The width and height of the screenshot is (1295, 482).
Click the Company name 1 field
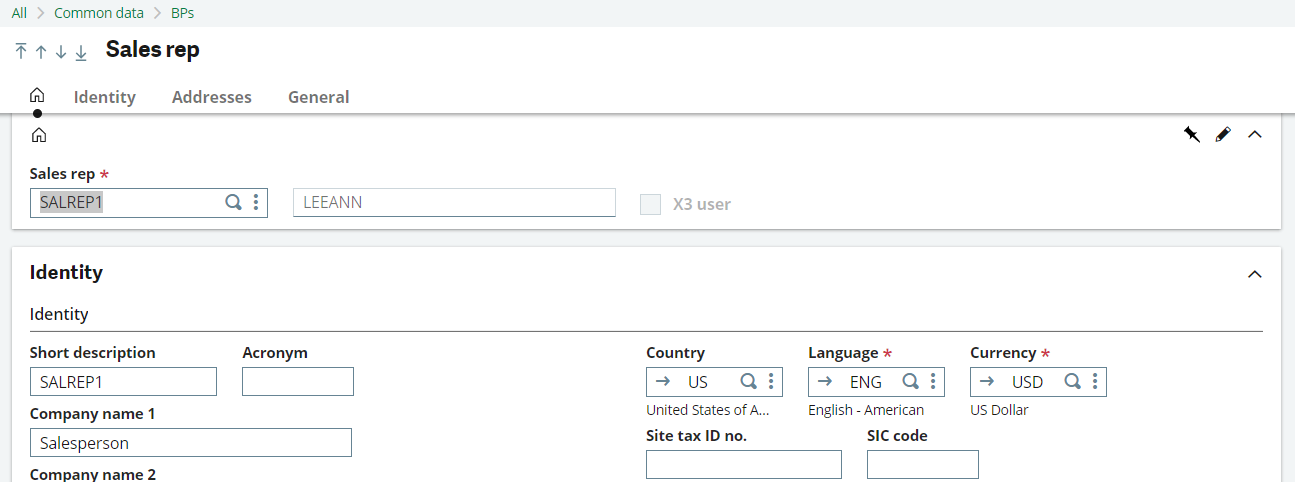click(x=190, y=442)
